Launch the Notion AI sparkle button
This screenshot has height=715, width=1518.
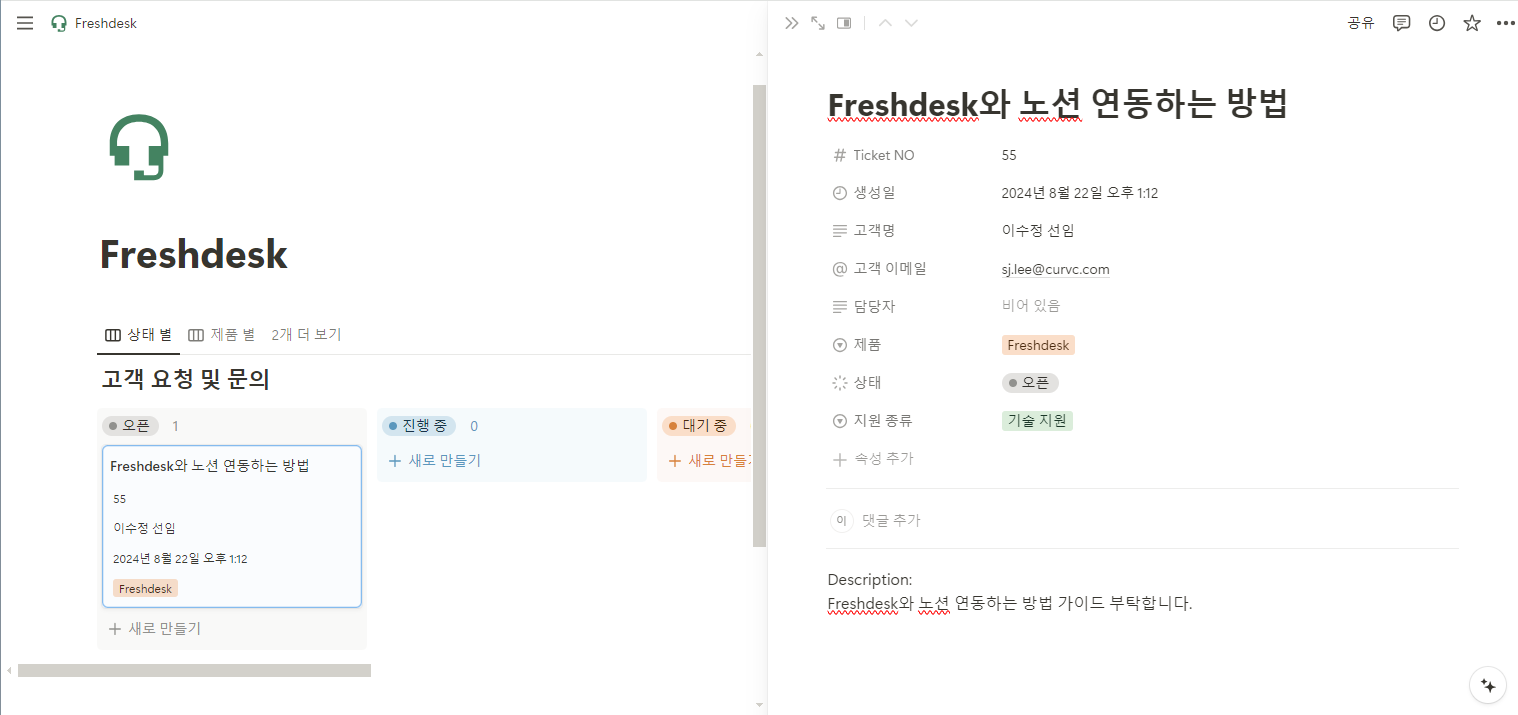point(1488,685)
